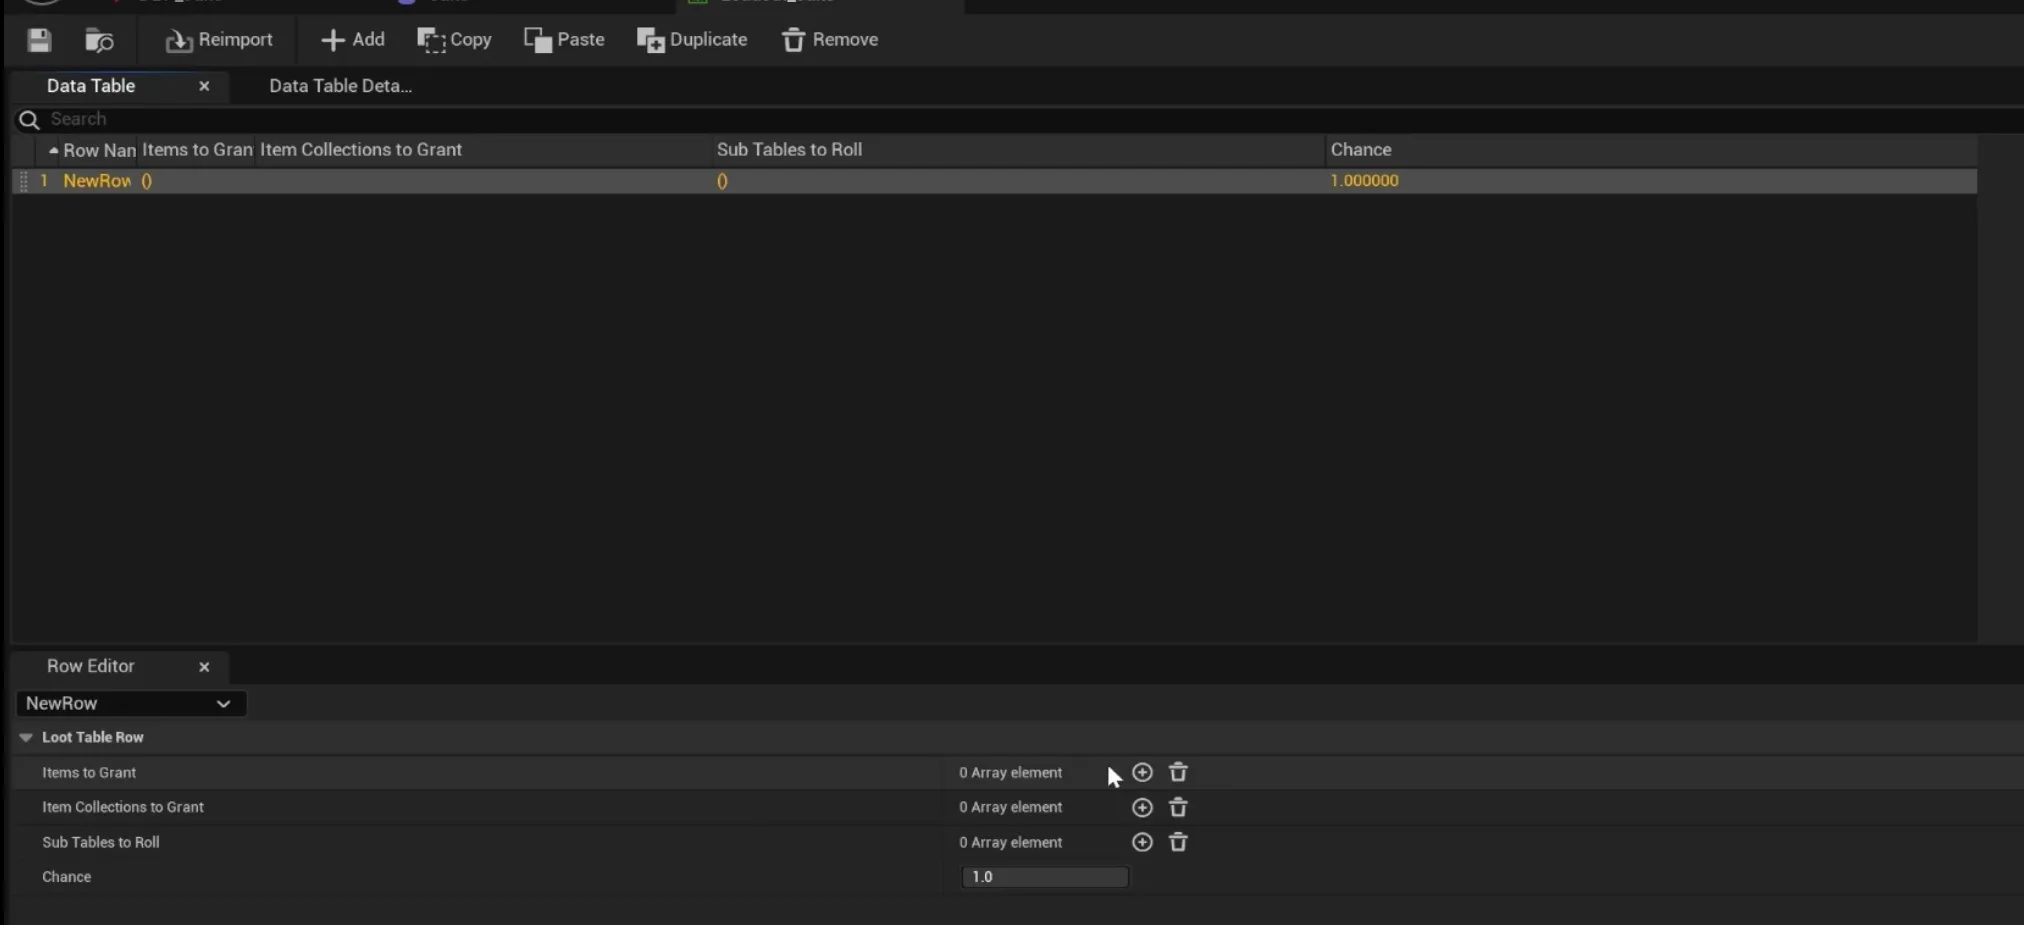Focus the table Search field
The image size is (2024, 925).
tap(1030, 119)
